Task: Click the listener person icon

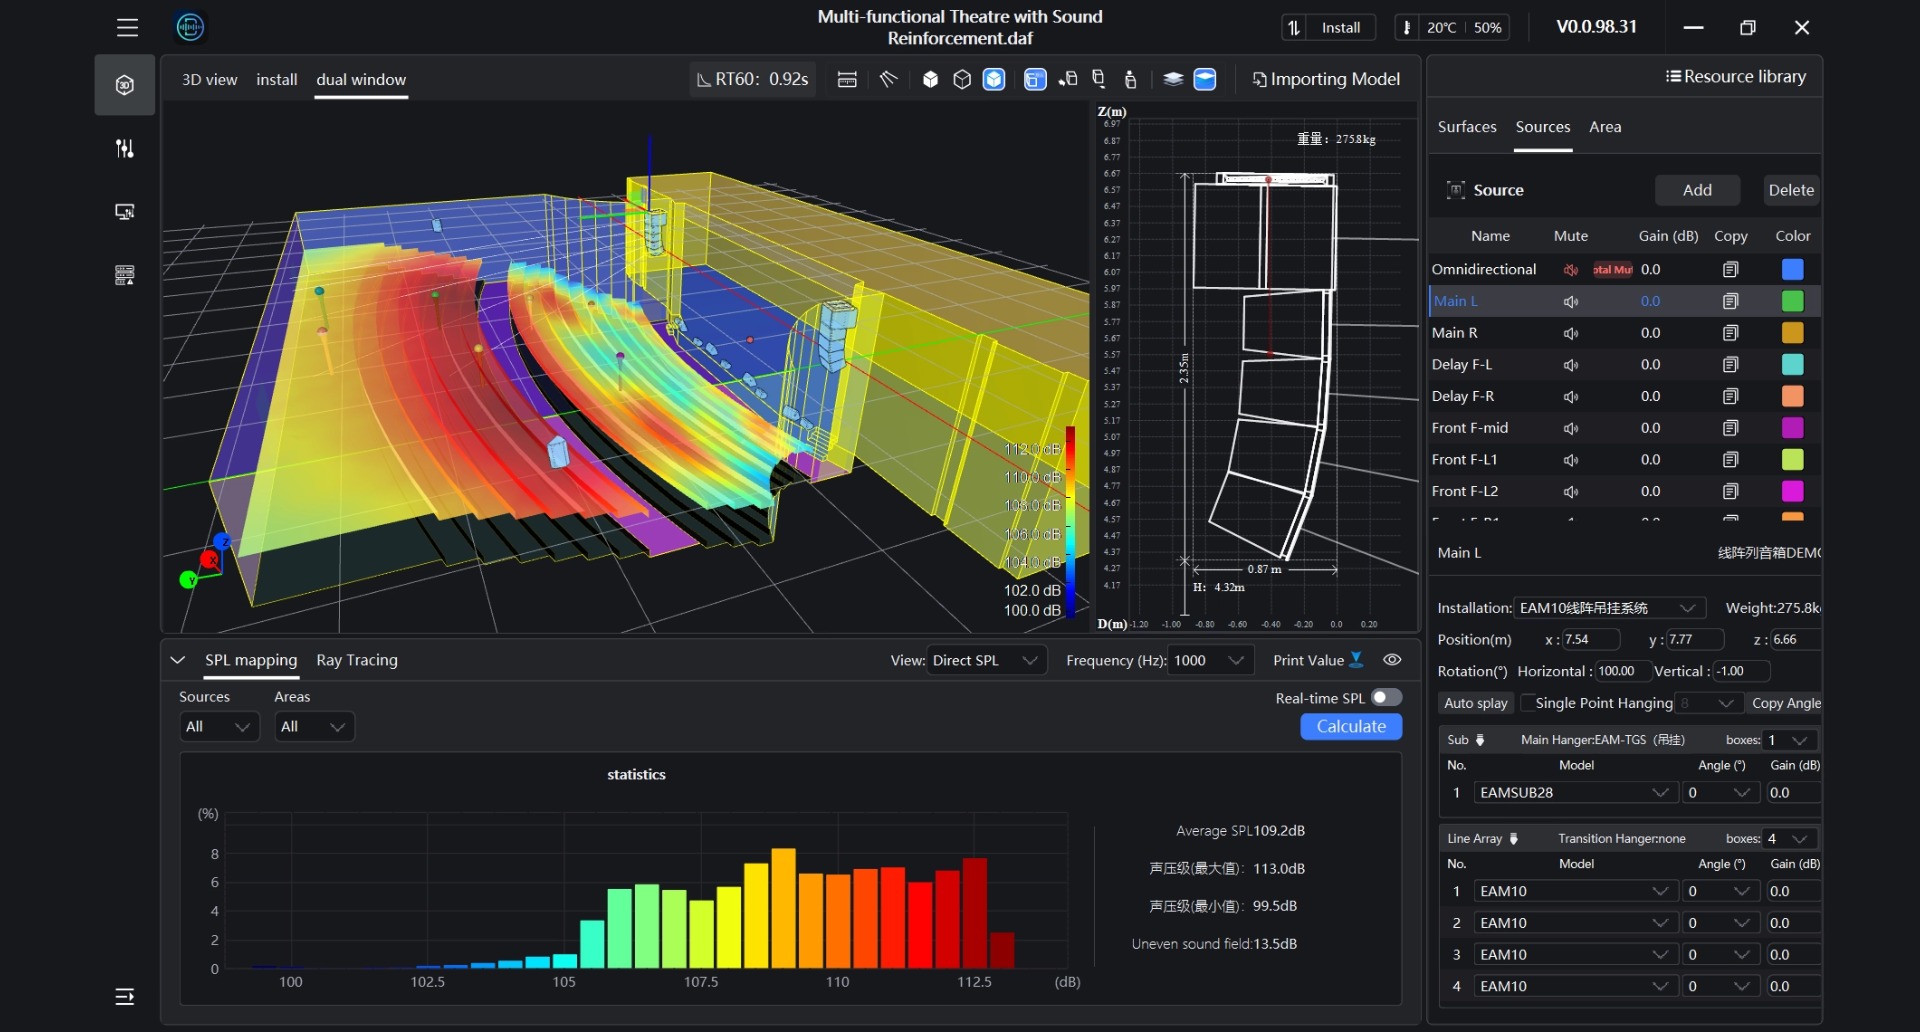Action: tap(1131, 79)
